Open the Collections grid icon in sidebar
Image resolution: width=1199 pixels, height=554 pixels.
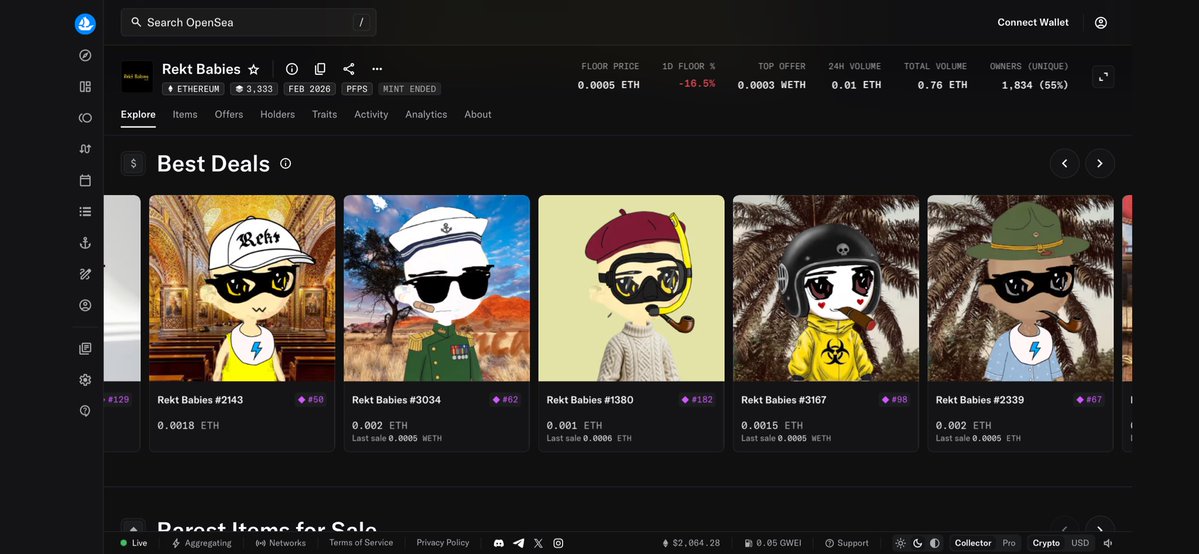(85, 86)
